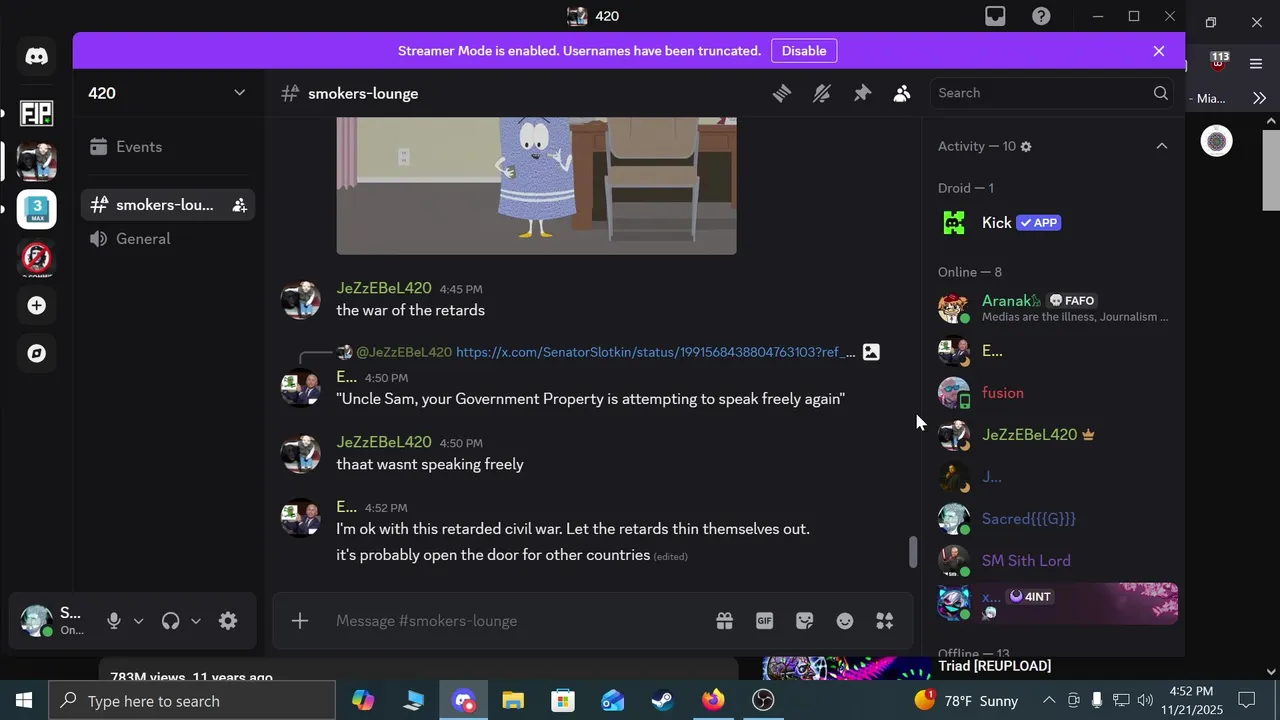Select the FIP server icon
Viewport: 1280px width, 720px height.
click(37, 113)
